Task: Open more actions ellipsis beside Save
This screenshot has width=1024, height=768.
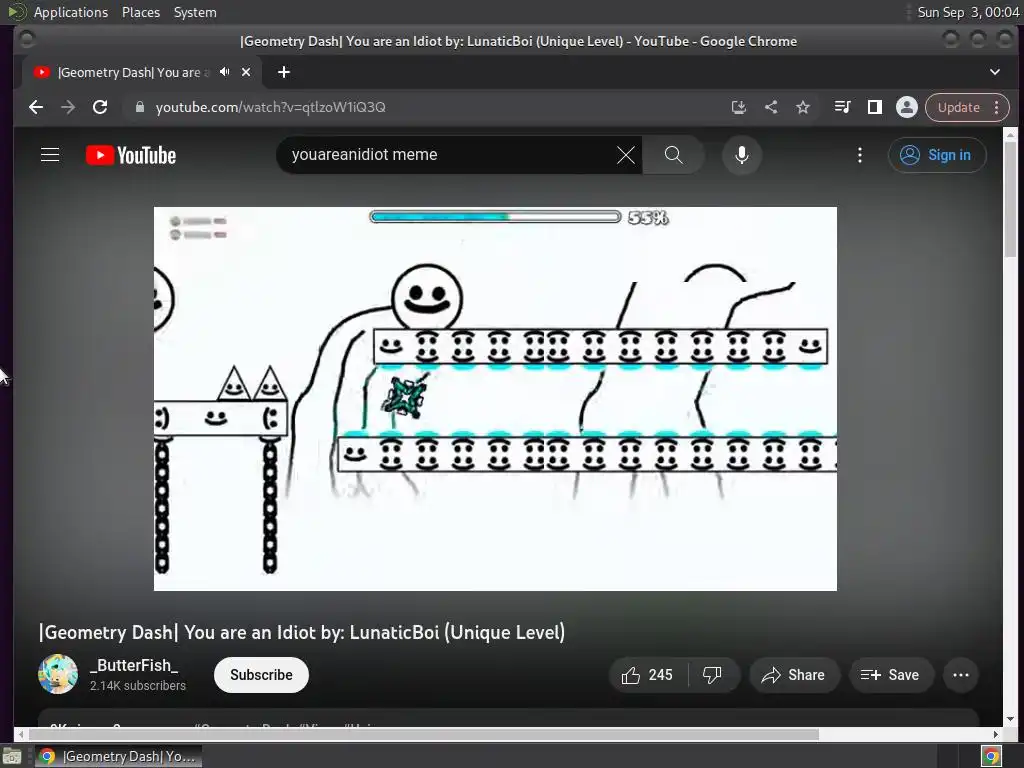Action: (961, 675)
